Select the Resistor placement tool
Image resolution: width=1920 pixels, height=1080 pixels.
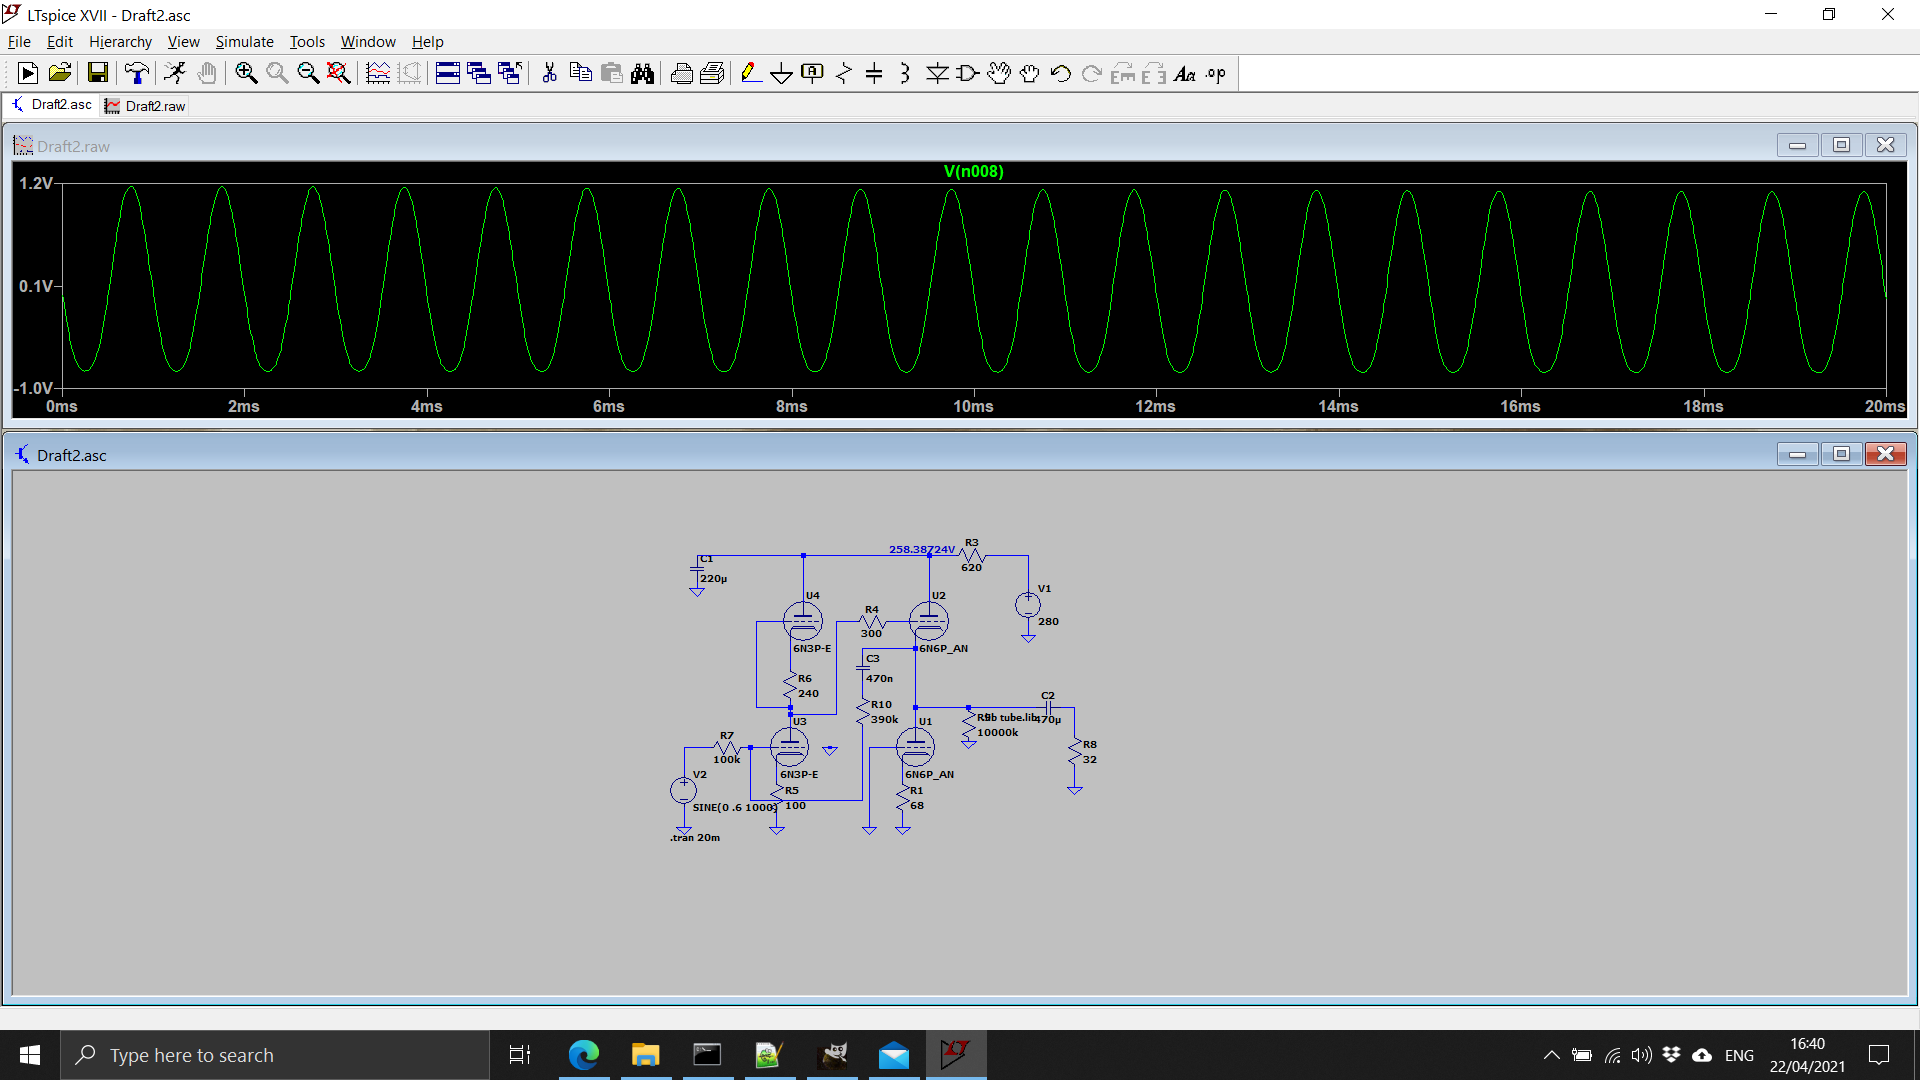tap(844, 73)
